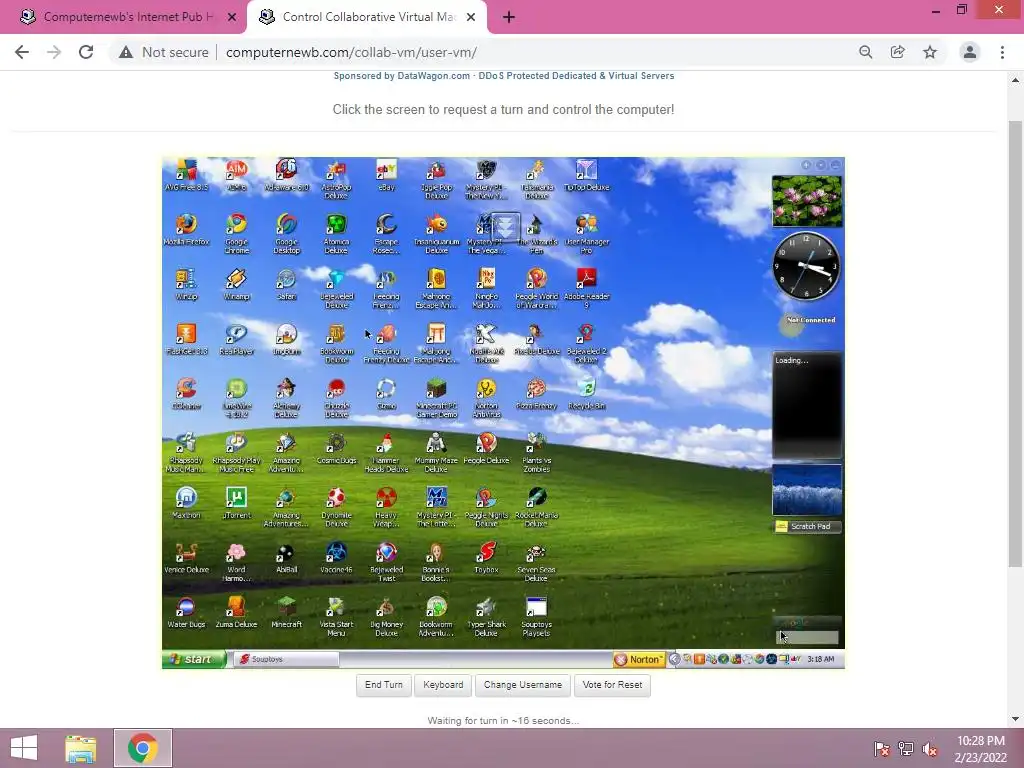Open Windows Start menu on host taskbar
This screenshot has height=768, width=1024.
tap(24, 748)
